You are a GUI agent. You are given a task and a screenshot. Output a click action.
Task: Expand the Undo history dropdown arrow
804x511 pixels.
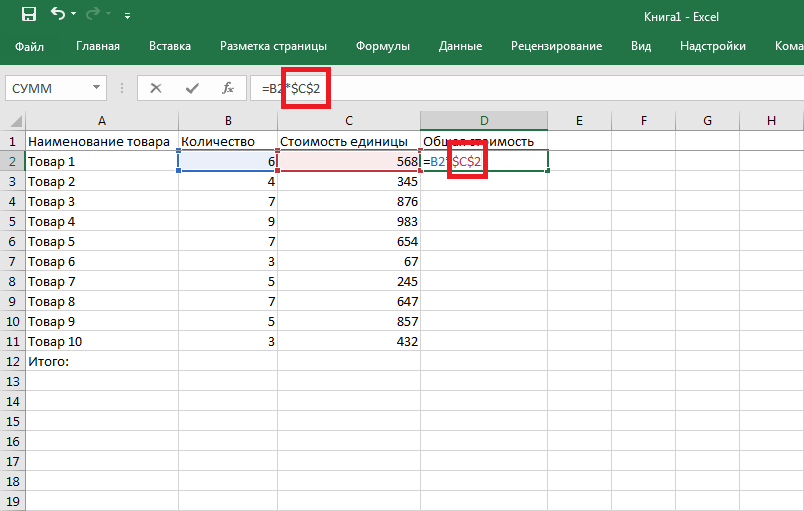tap(76, 16)
